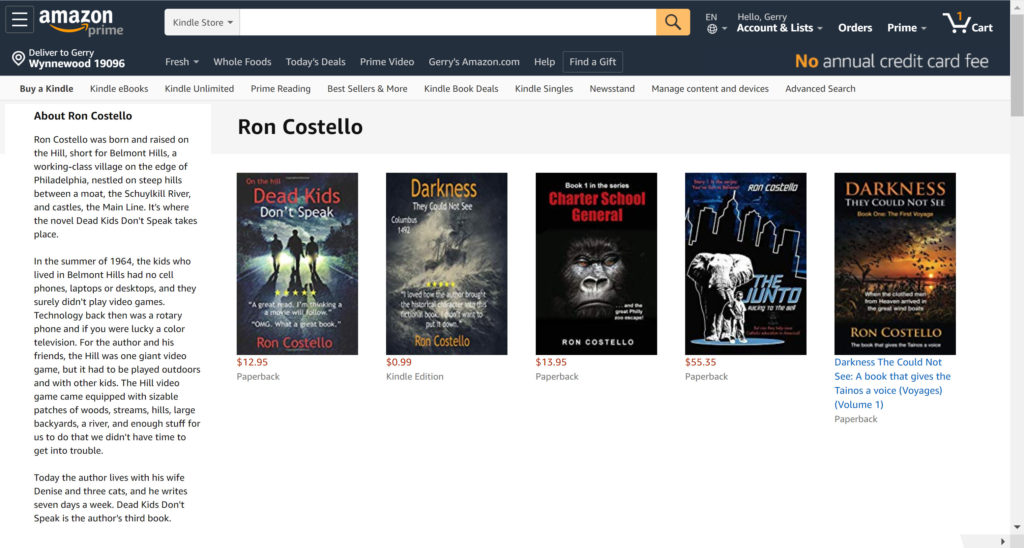This screenshot has width=1024, height=548.
Task: Open Kindle Singles menu item
Action: pos(544,89)
